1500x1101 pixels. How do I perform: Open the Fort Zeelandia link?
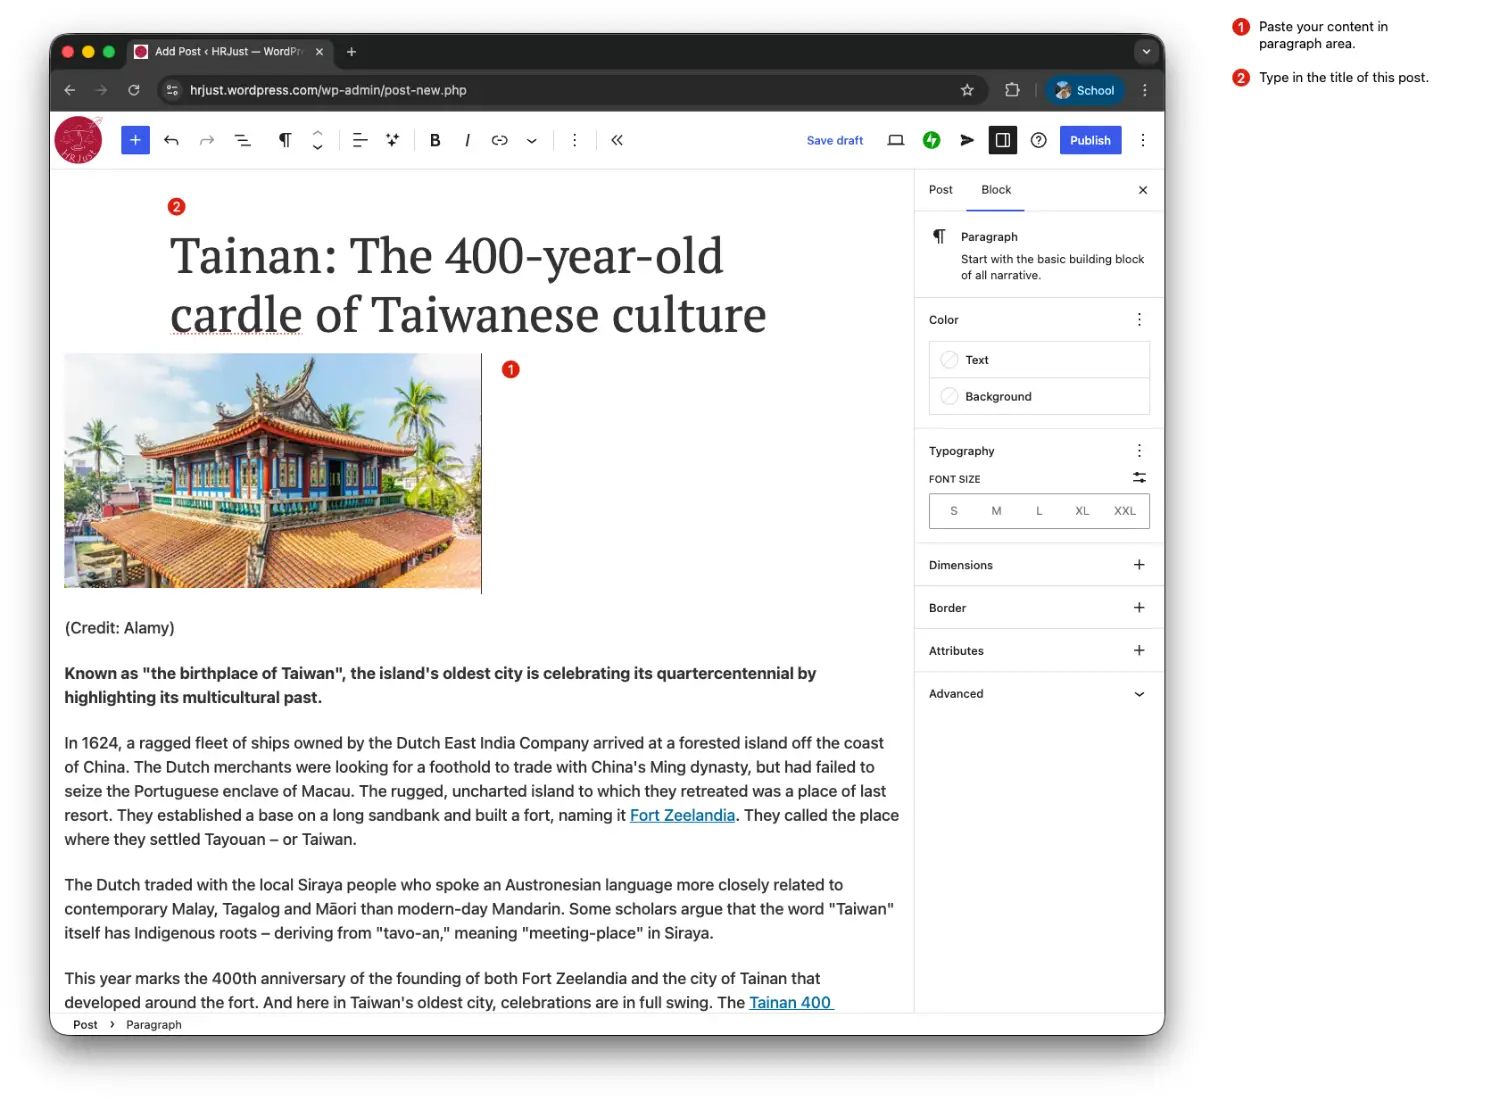point(682,815)
